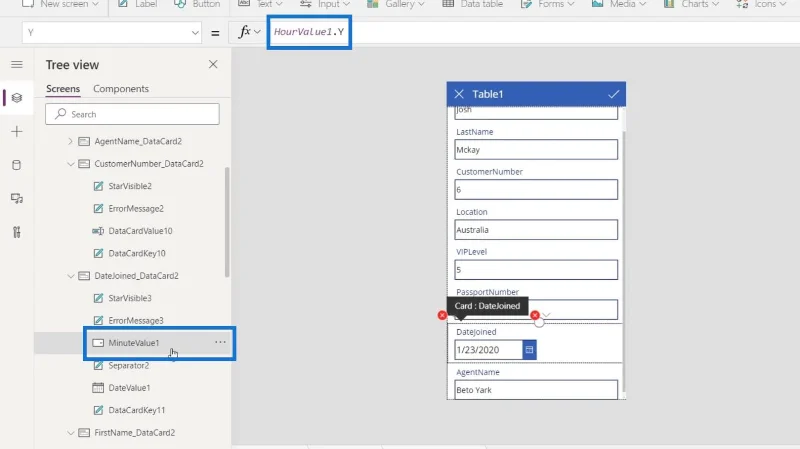Click the CustomerNumber input field
Screen dimensions: 800x449
(536, 189)
